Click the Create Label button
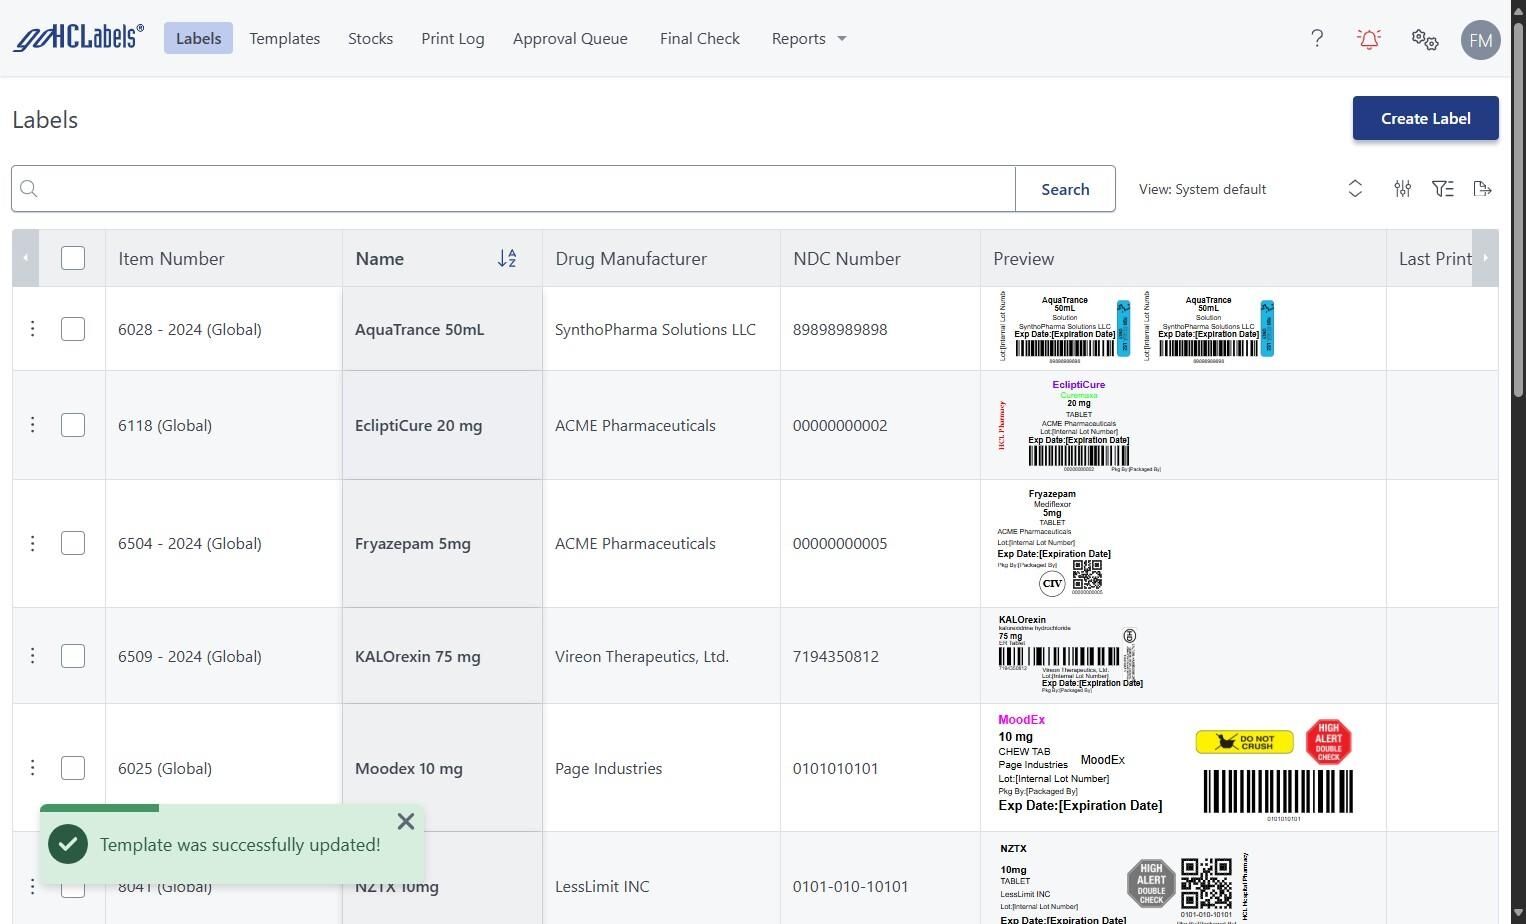The image size is (1526, 924). click(1425, 118)
